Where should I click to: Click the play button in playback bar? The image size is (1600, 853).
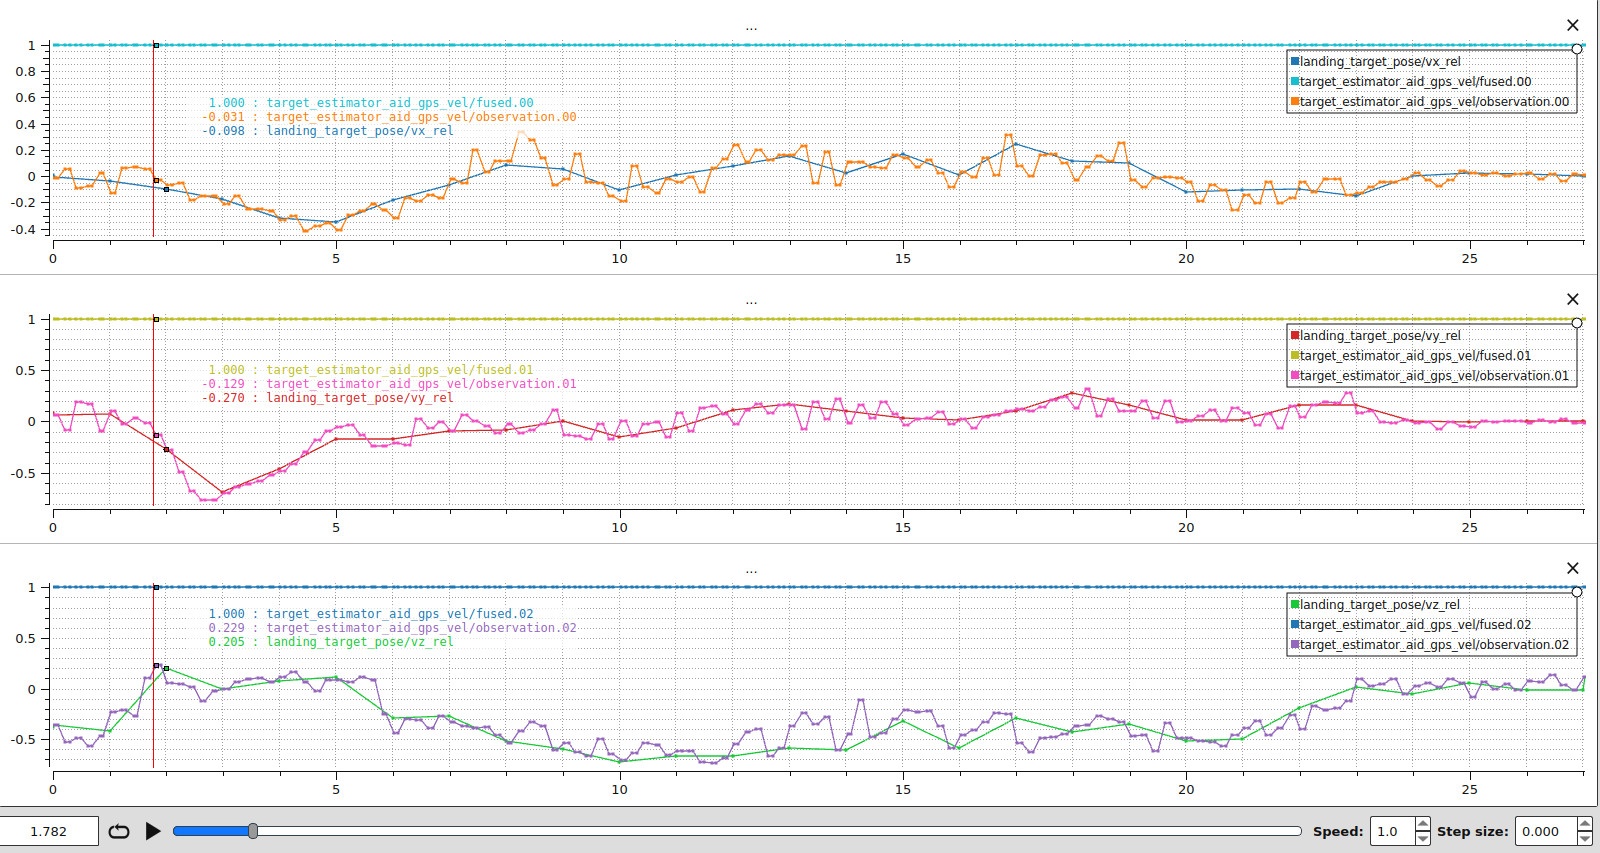coord(153,831)
